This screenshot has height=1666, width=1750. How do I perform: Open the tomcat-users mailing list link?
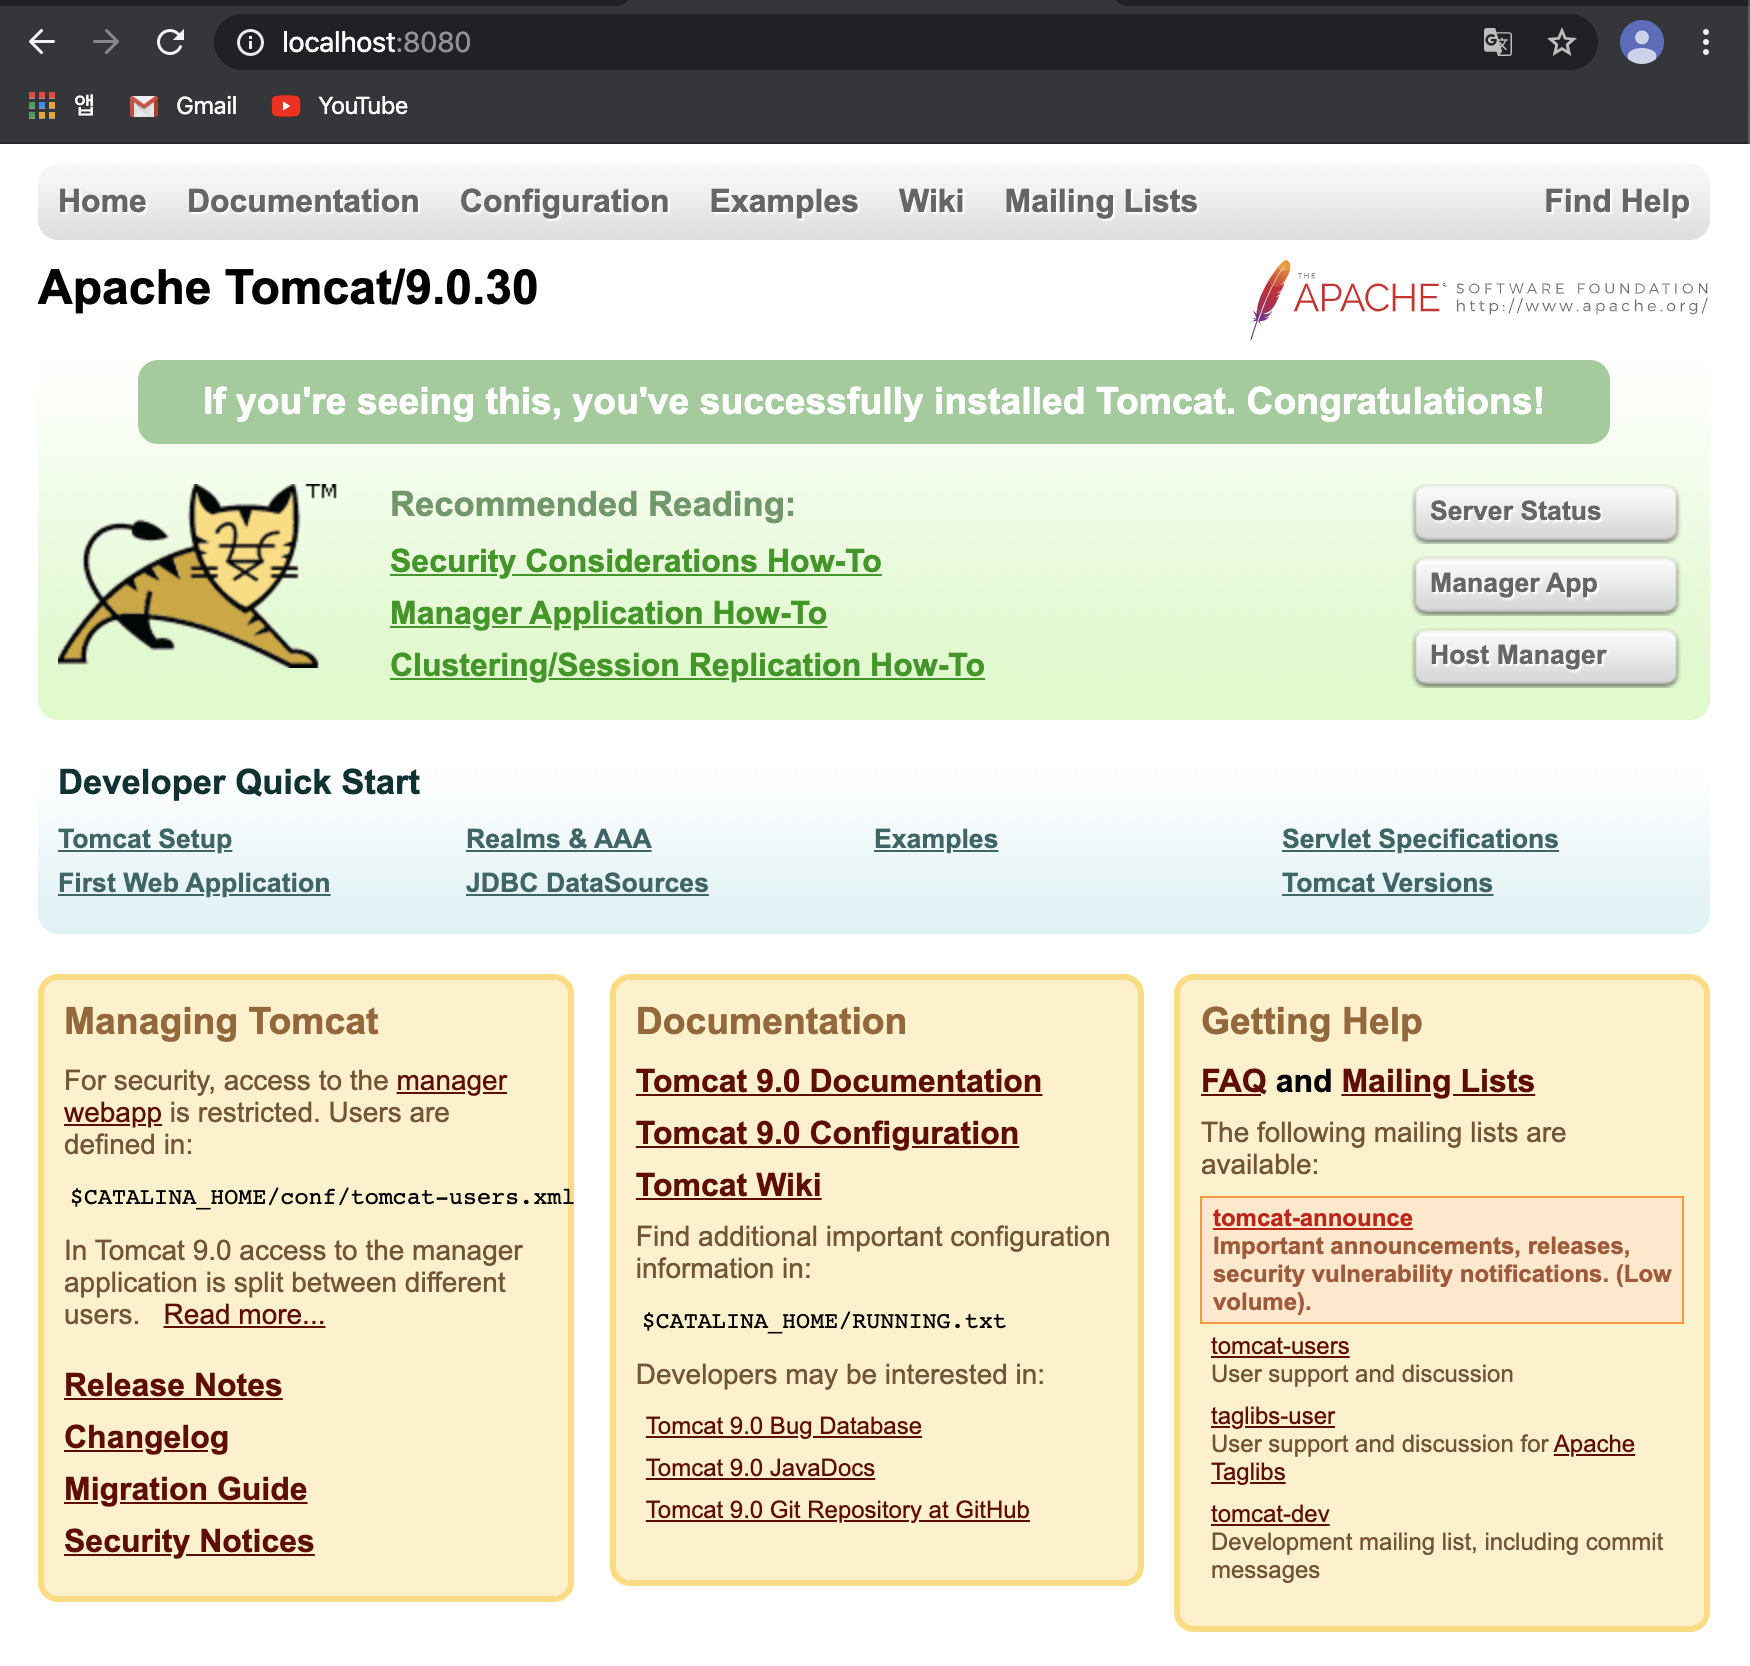point(1279,1346)
